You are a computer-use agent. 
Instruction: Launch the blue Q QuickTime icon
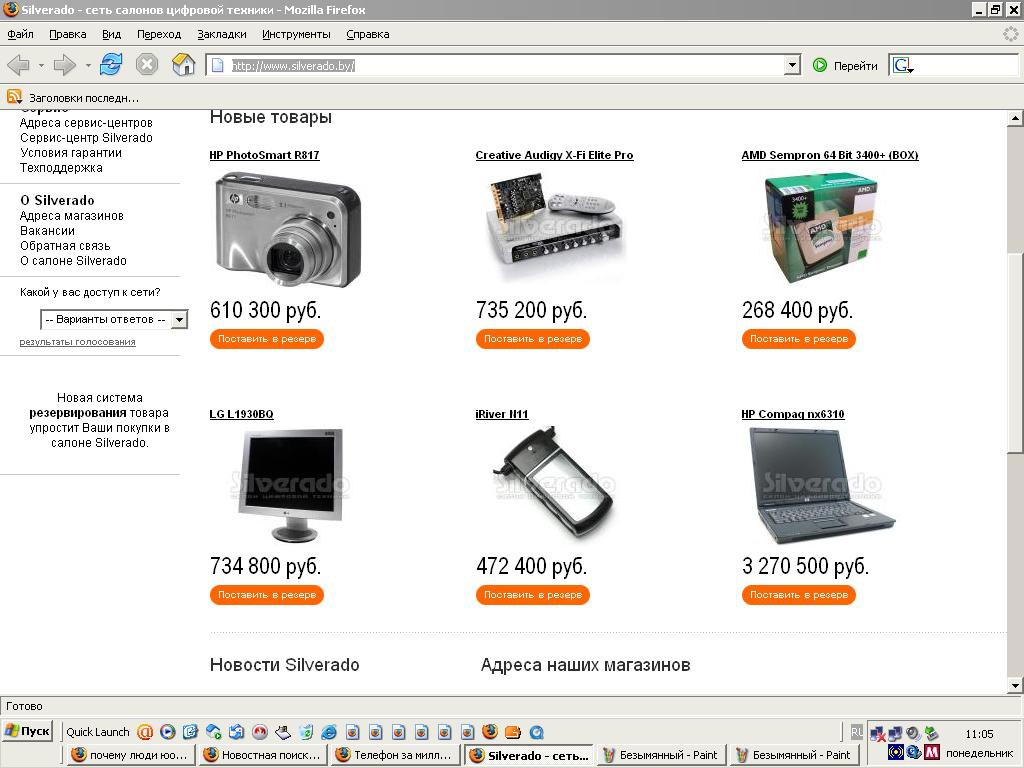(x=536, y=732)
